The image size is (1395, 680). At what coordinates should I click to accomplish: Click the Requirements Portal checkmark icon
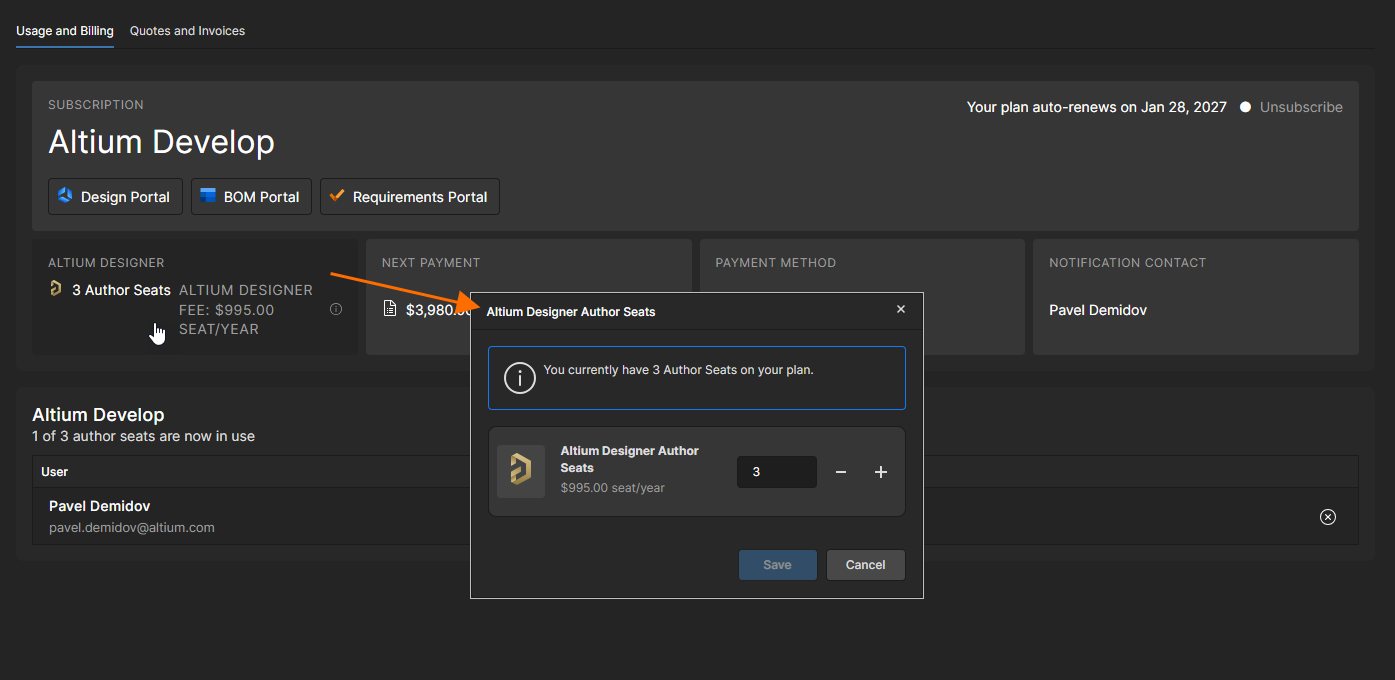337,196
